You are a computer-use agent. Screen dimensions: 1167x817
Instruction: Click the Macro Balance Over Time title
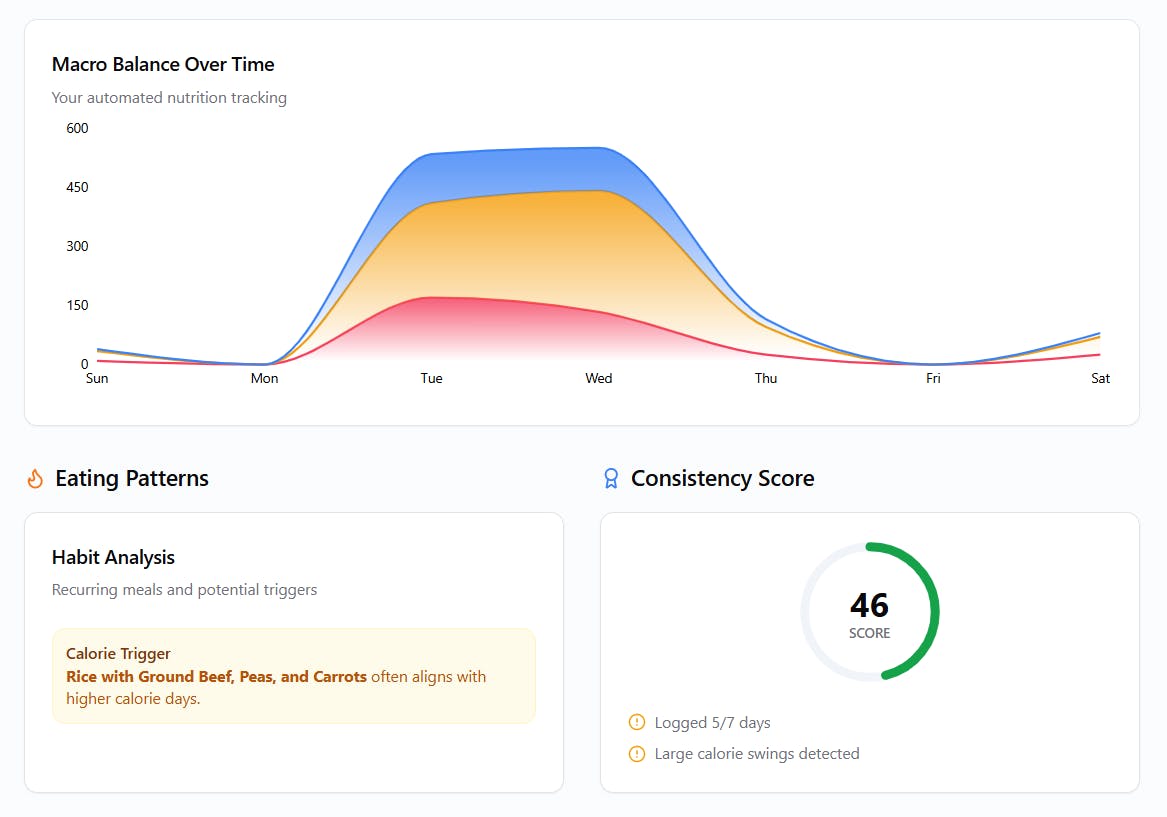(x=163, y=65)
